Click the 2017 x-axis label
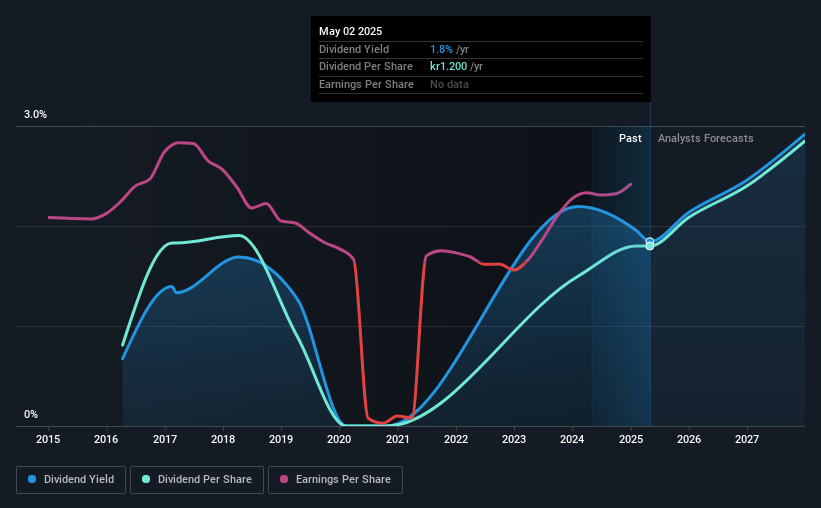821x508 pixels. tap(165, 439)
